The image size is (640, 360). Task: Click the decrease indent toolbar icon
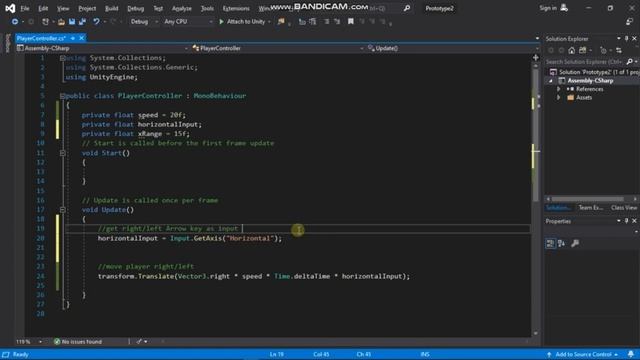(302, 22)
